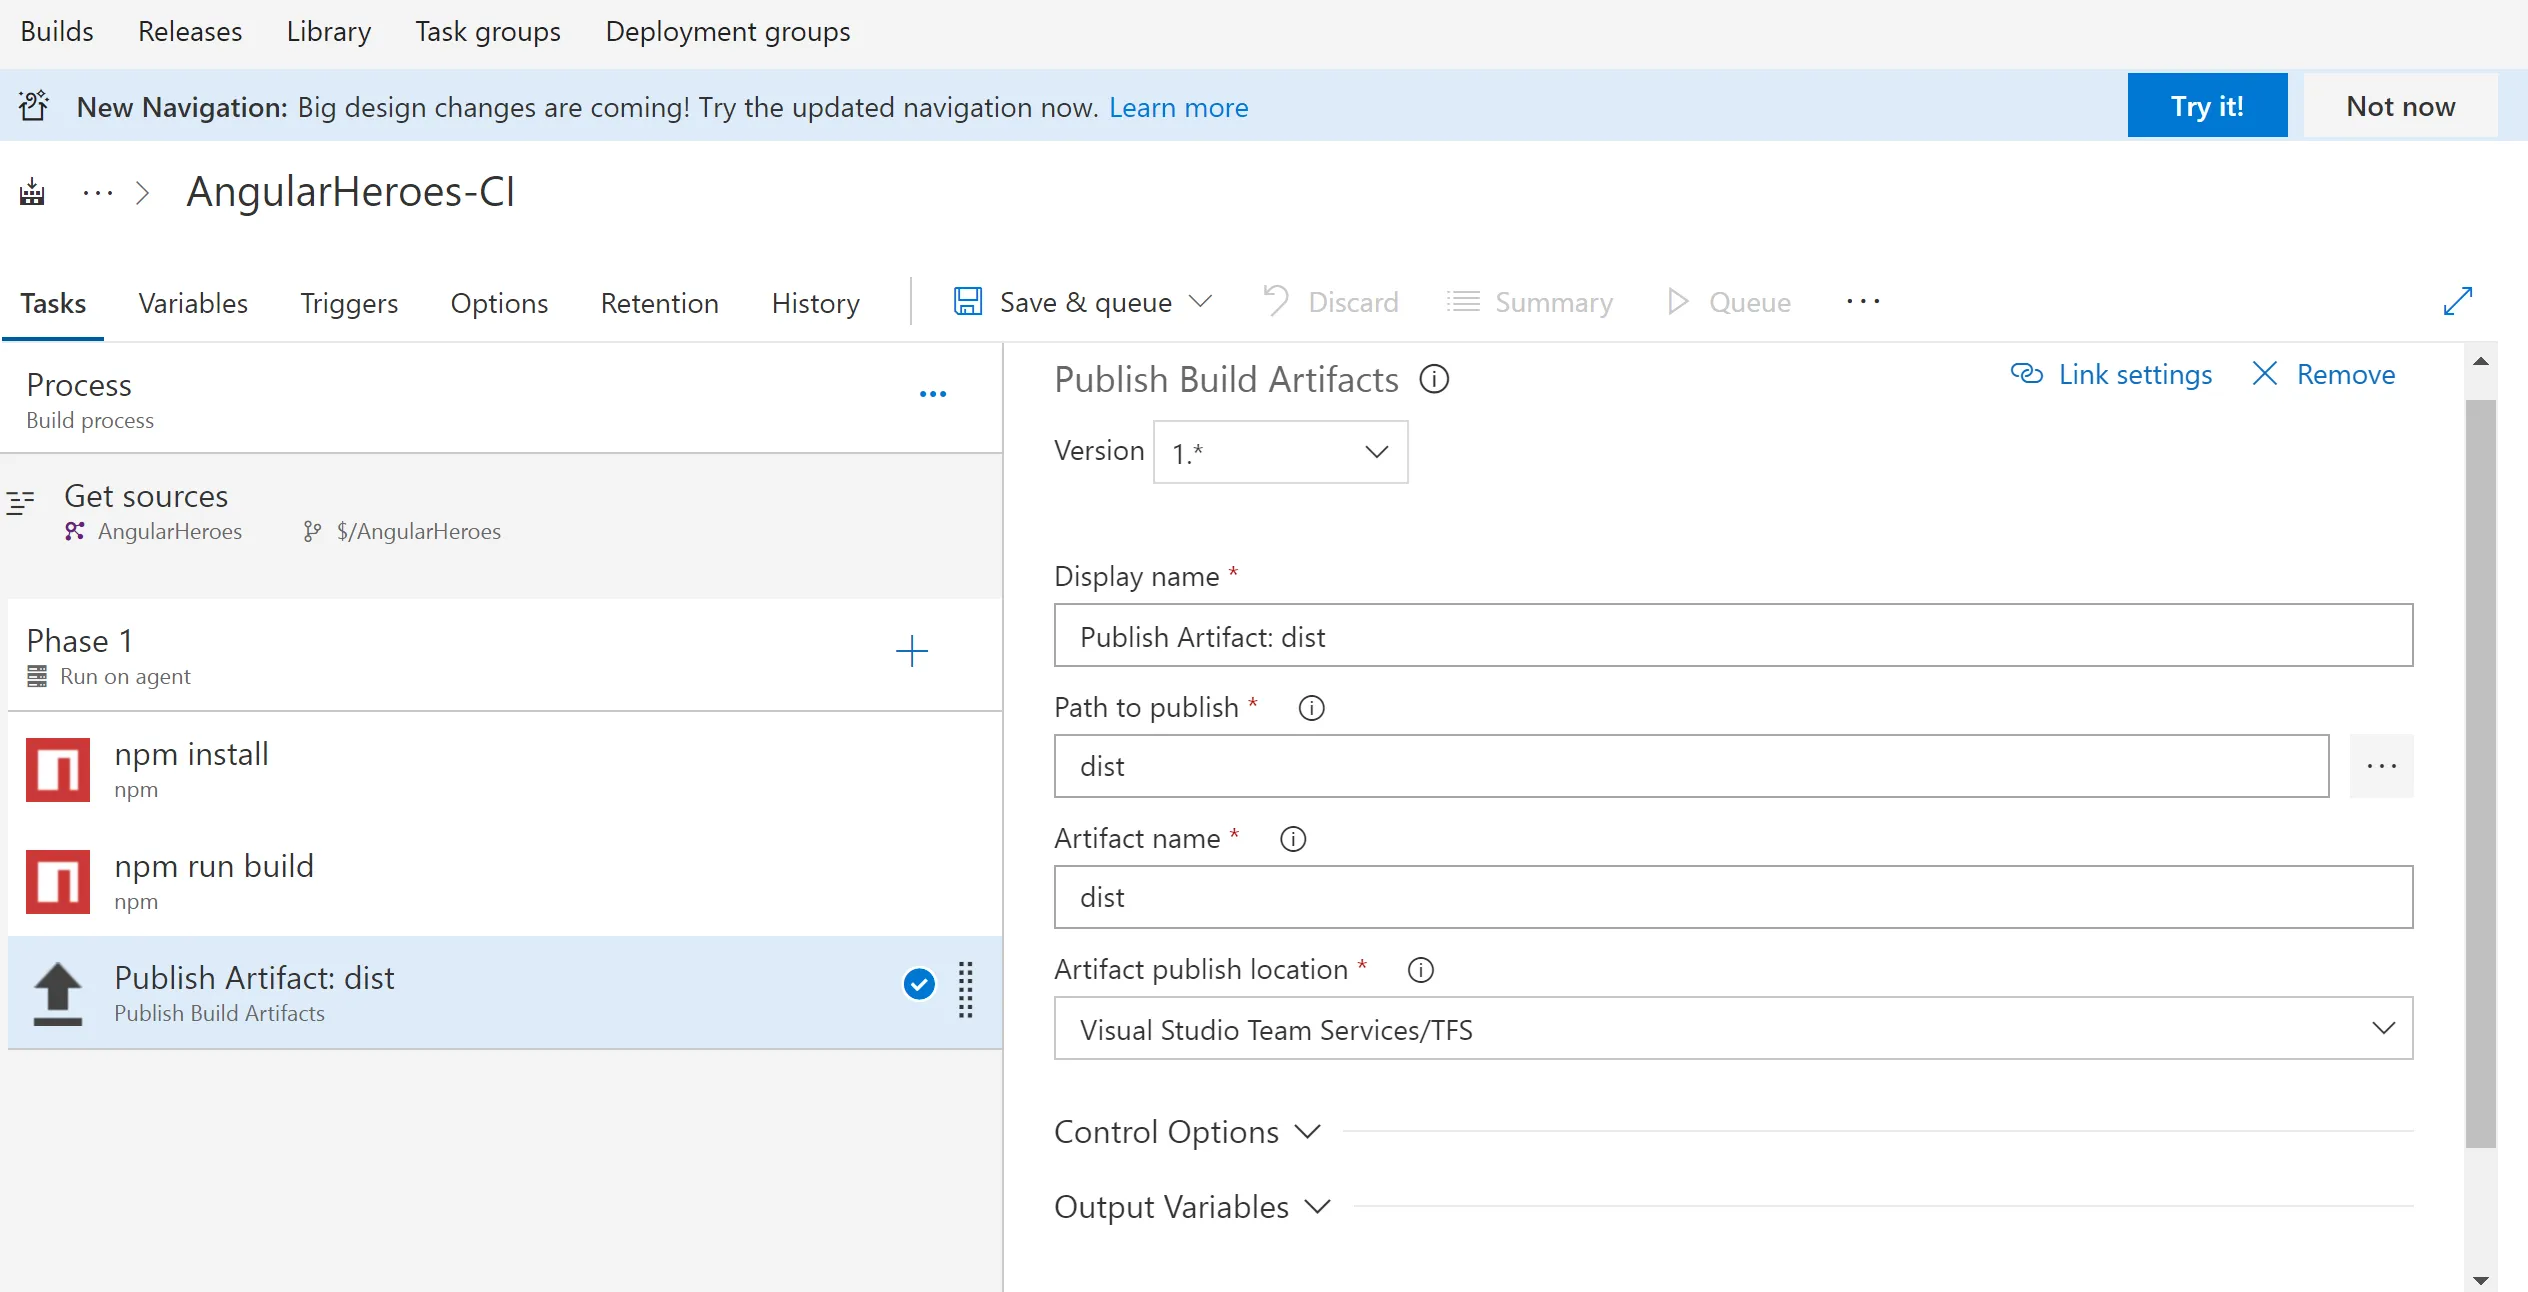Open the Releases menu item
This screenshot has width=2528, height=1292.
pyautogui.click(x=190, y=32)
